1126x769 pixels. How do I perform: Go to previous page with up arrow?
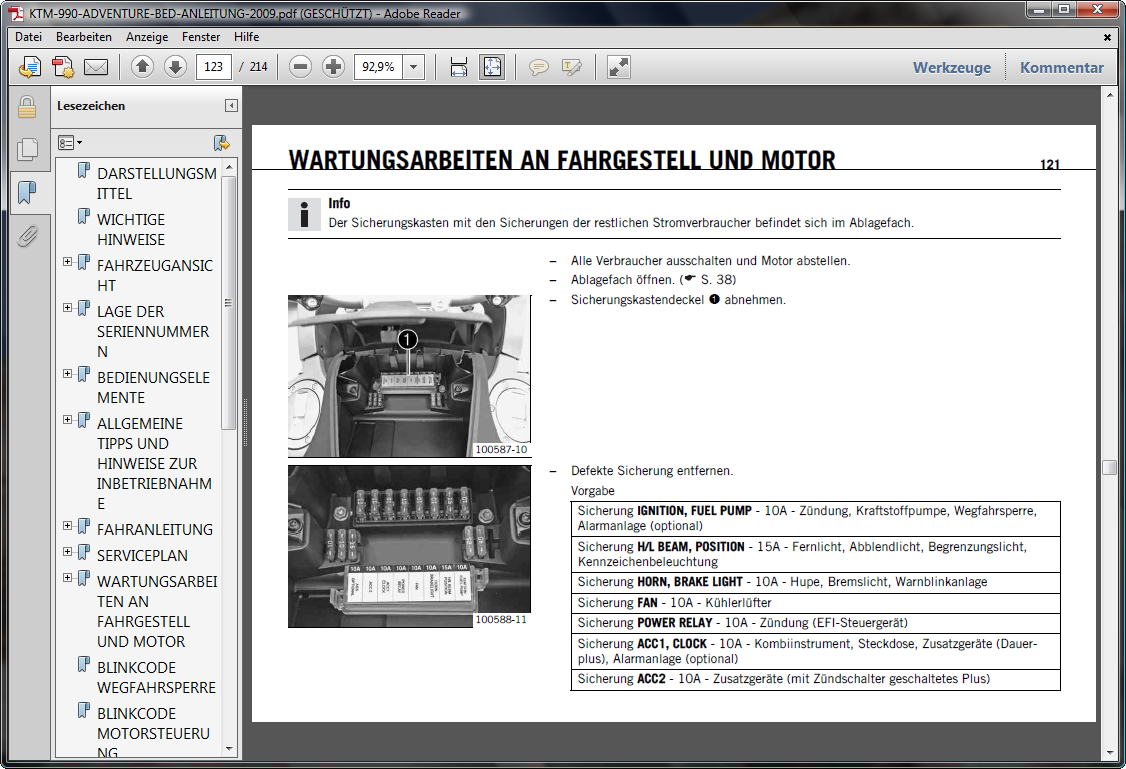coord(142,67)
